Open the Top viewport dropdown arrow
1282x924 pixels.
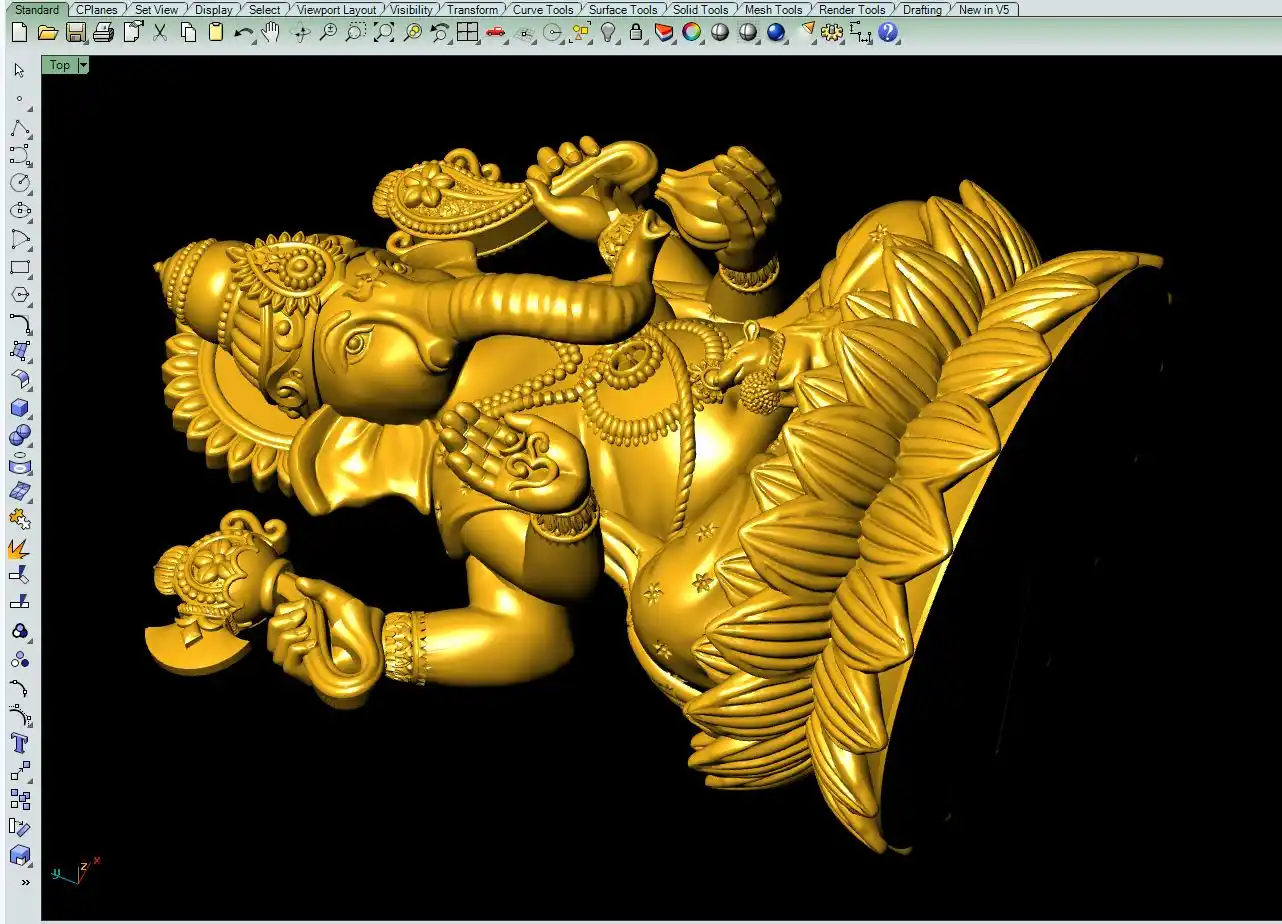tap(83, 65)
